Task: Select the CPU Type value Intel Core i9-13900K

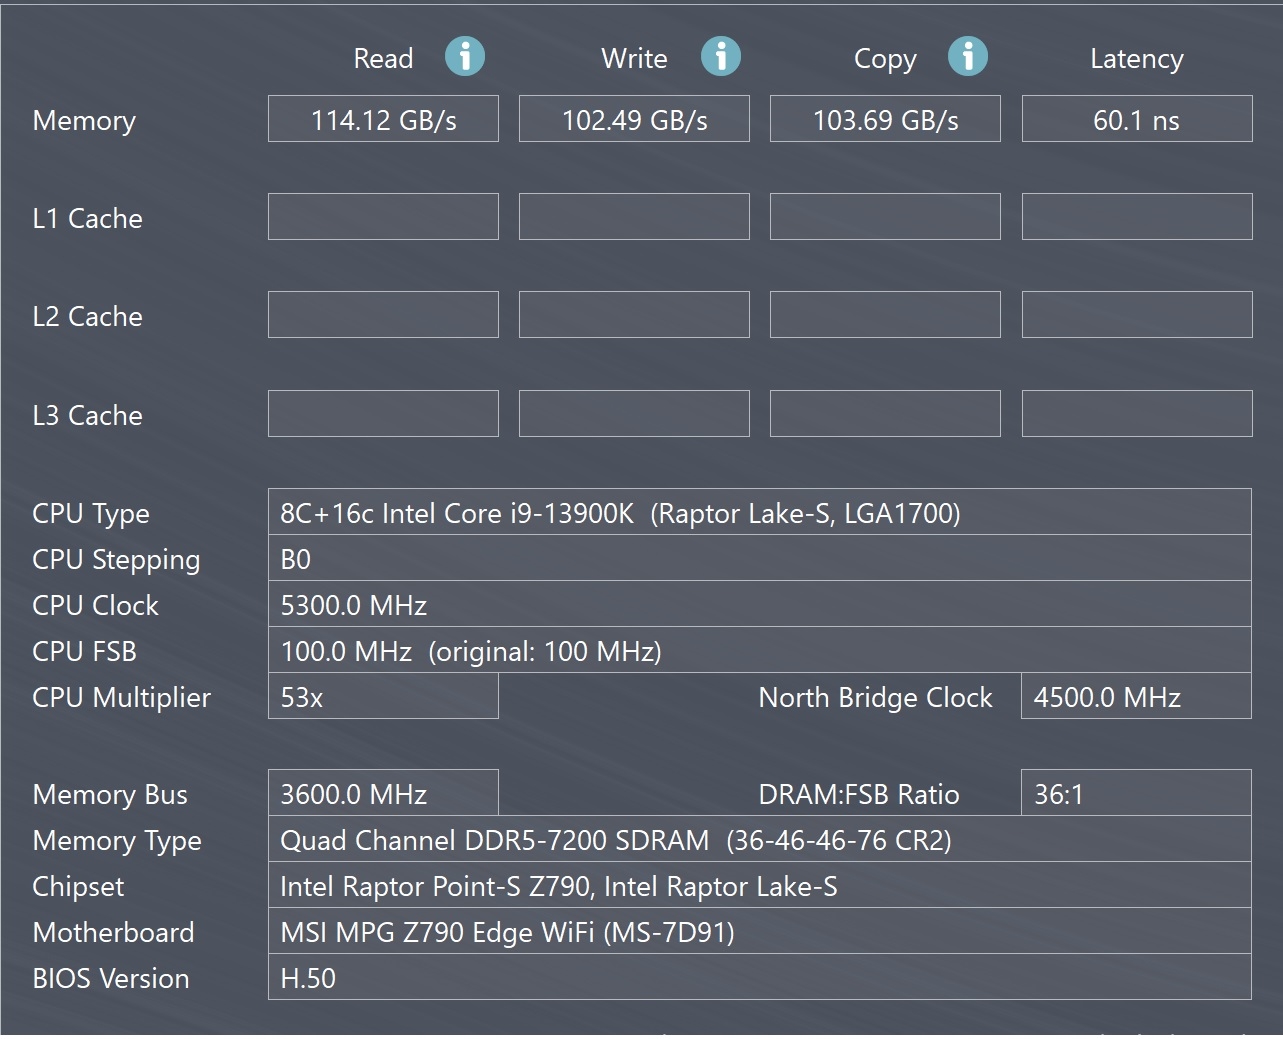Action: [x=760, y=512]
